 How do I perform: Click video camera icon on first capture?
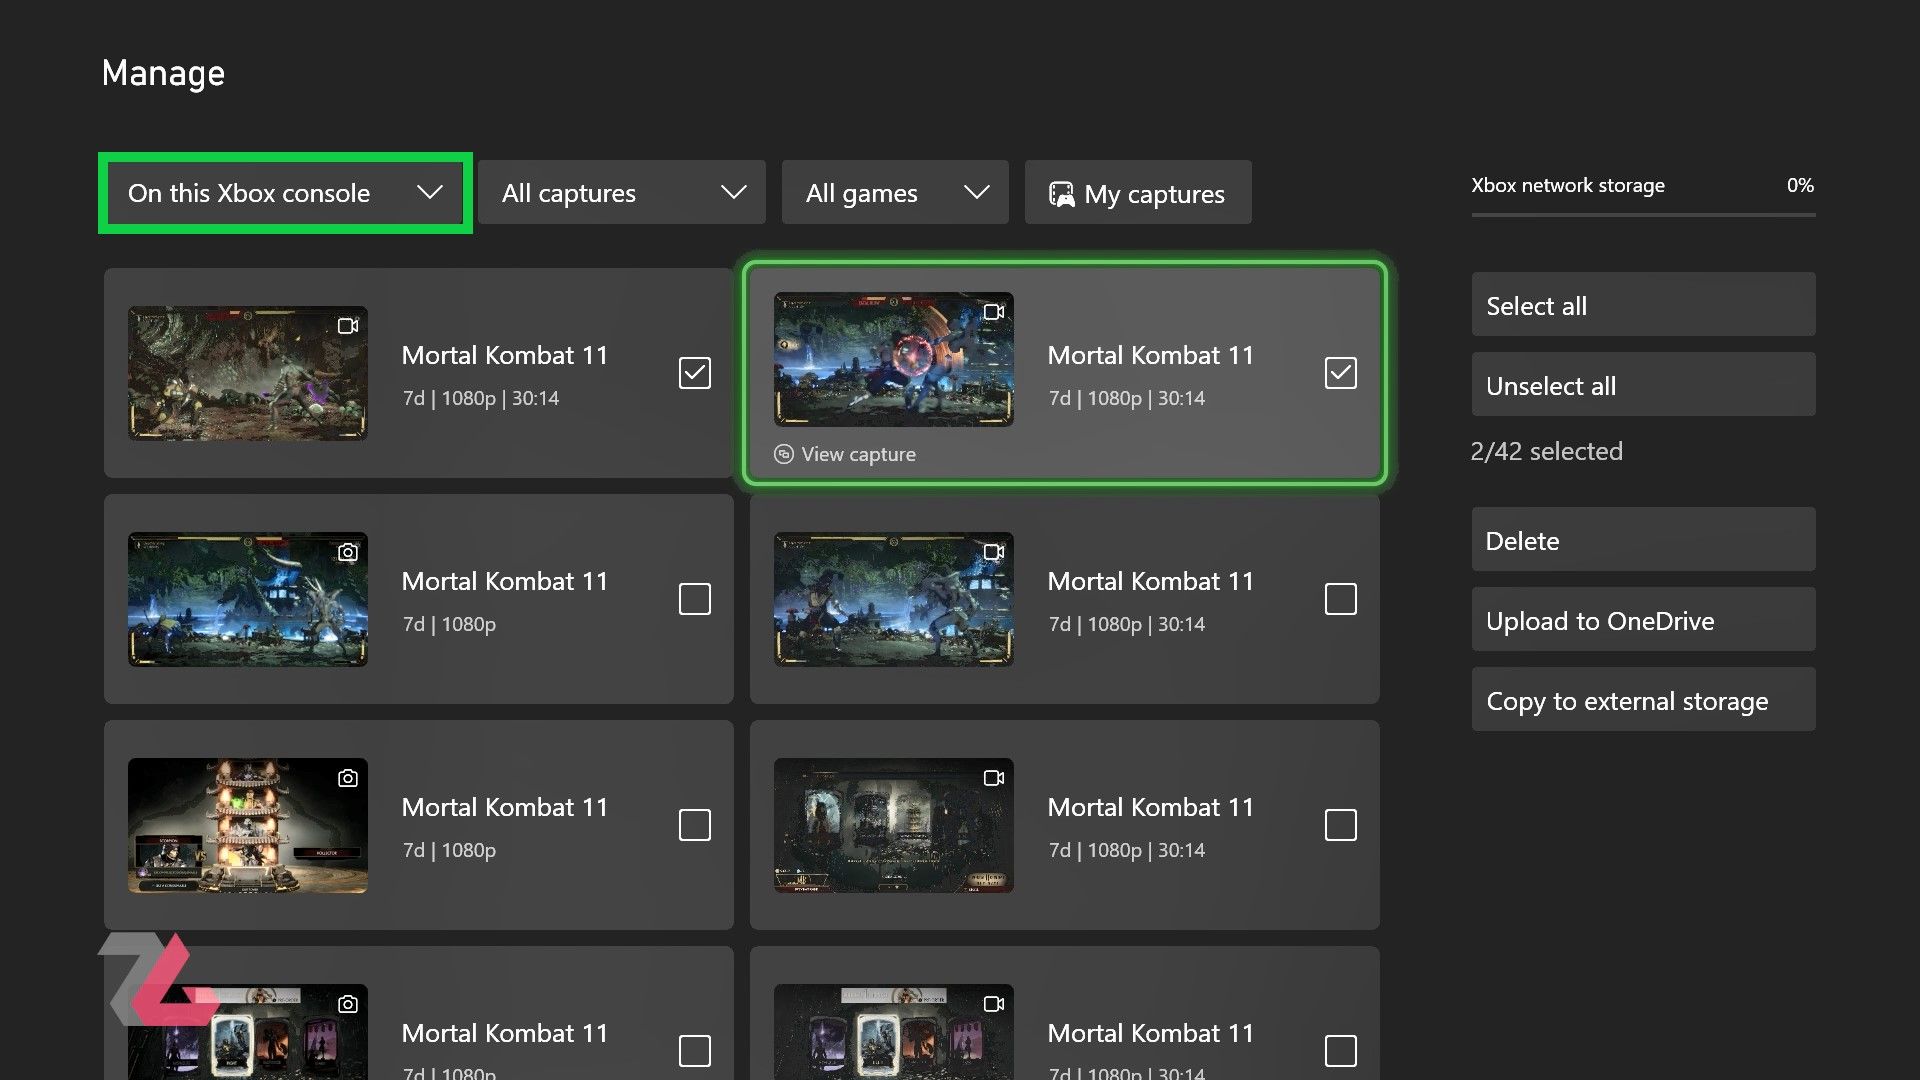[x=347, y=326]
